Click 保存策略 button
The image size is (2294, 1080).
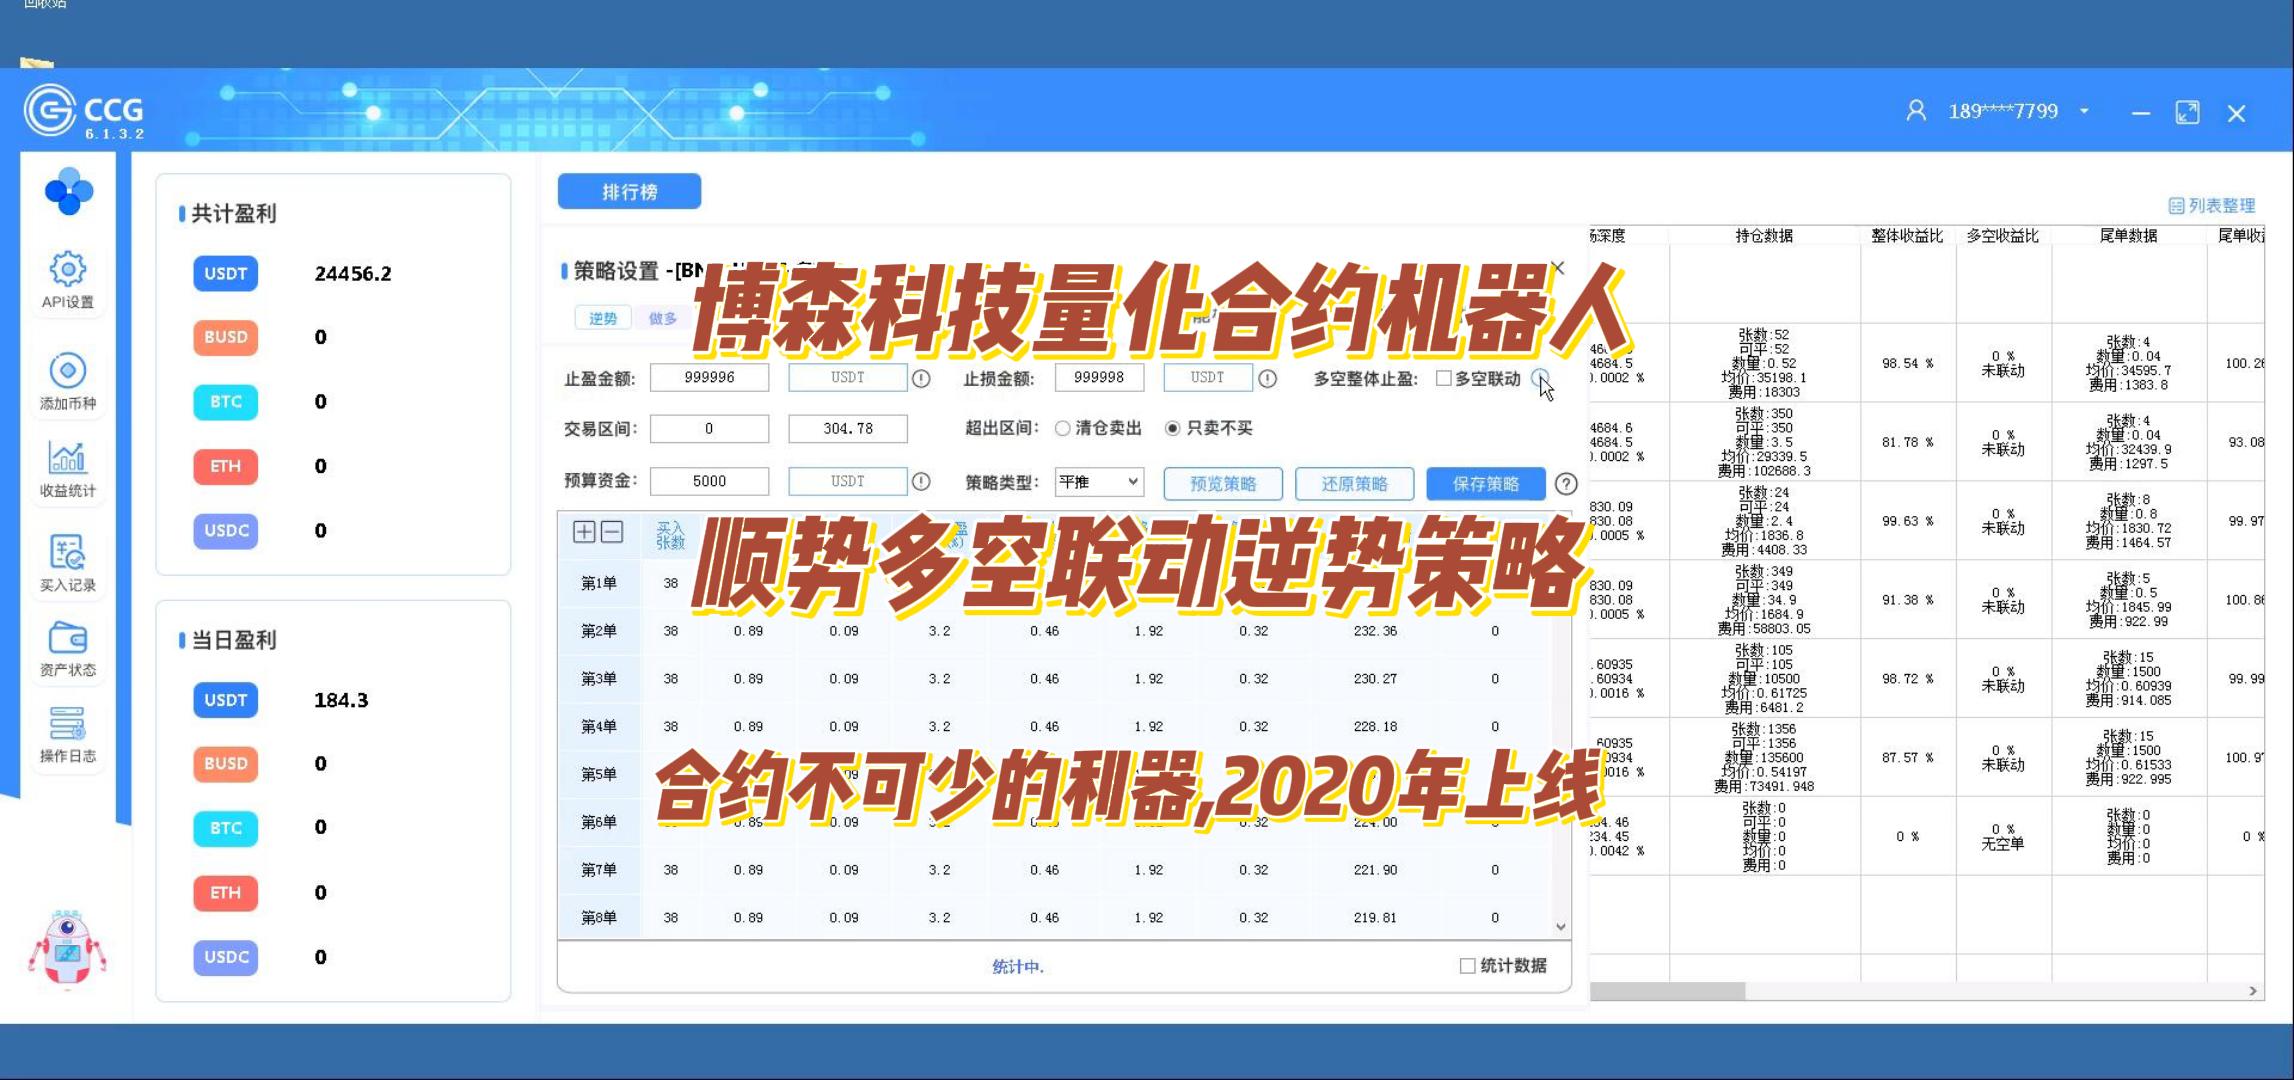click(1485, 483)
